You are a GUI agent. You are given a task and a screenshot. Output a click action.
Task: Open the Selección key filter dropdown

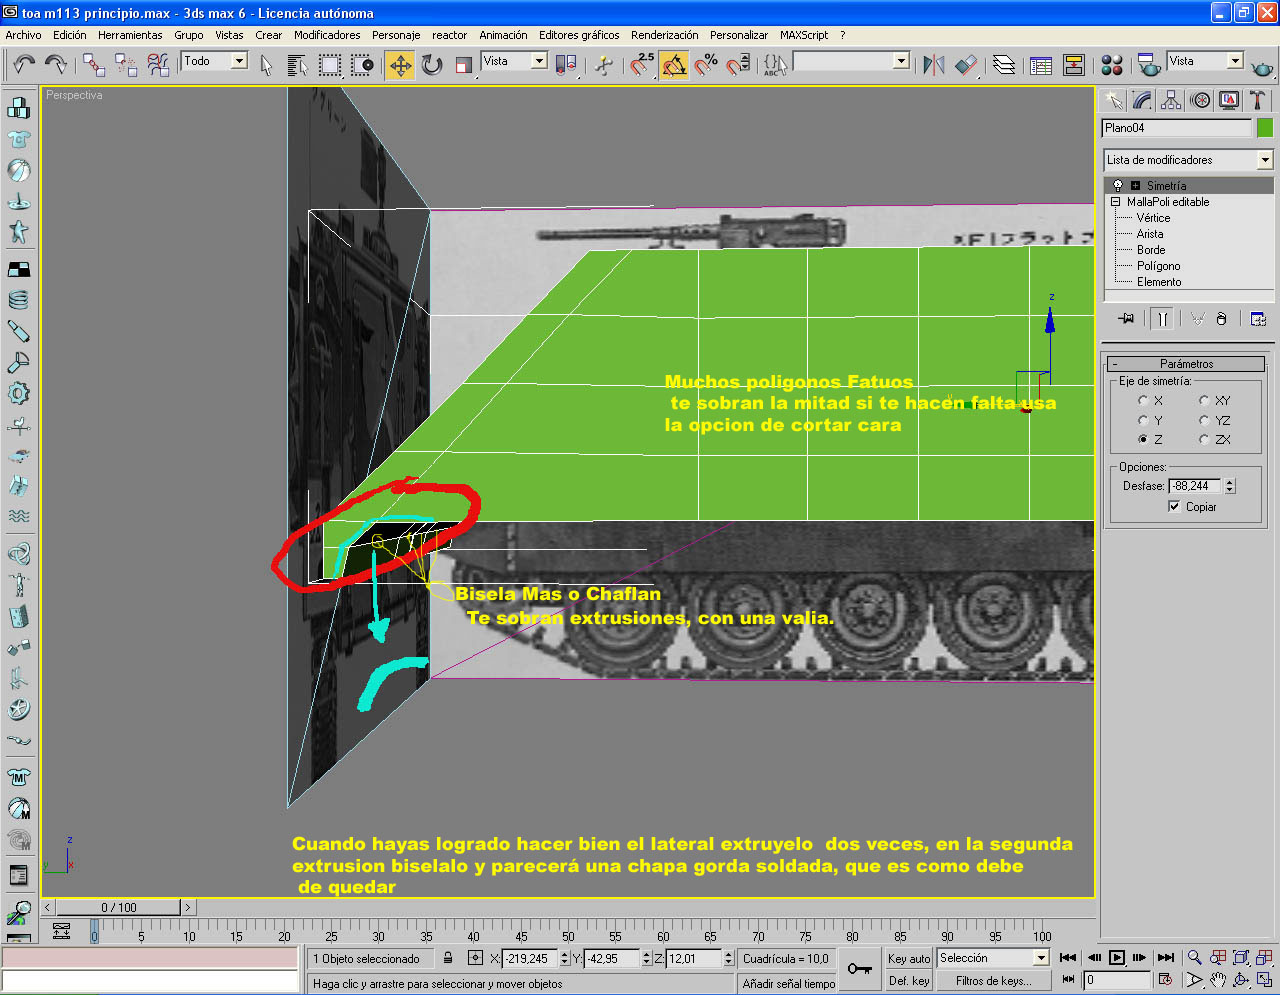click(1041, 958)
